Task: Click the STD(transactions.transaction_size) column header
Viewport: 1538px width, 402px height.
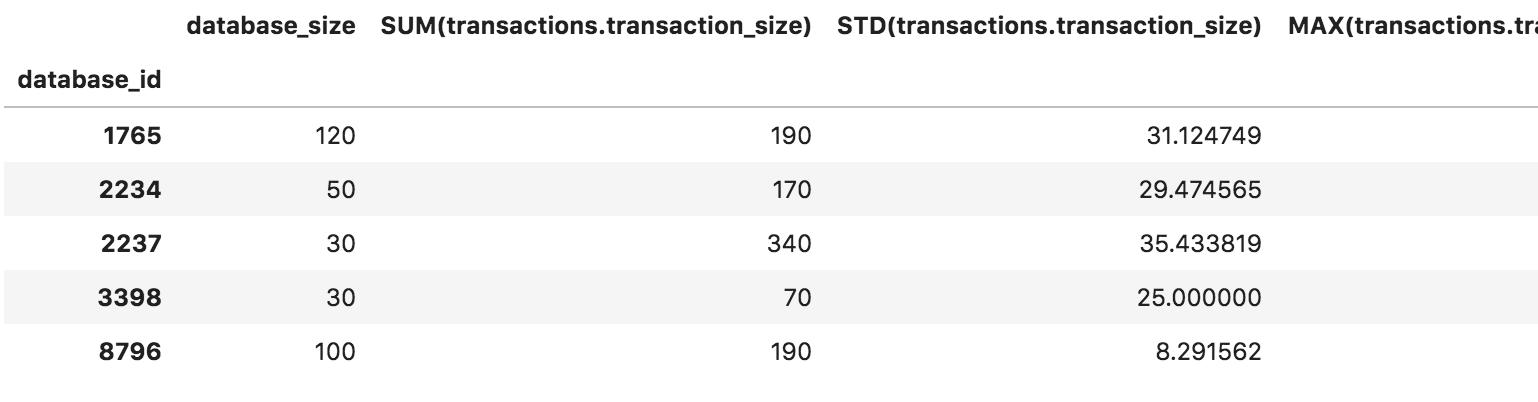Action: [1049, 28]
